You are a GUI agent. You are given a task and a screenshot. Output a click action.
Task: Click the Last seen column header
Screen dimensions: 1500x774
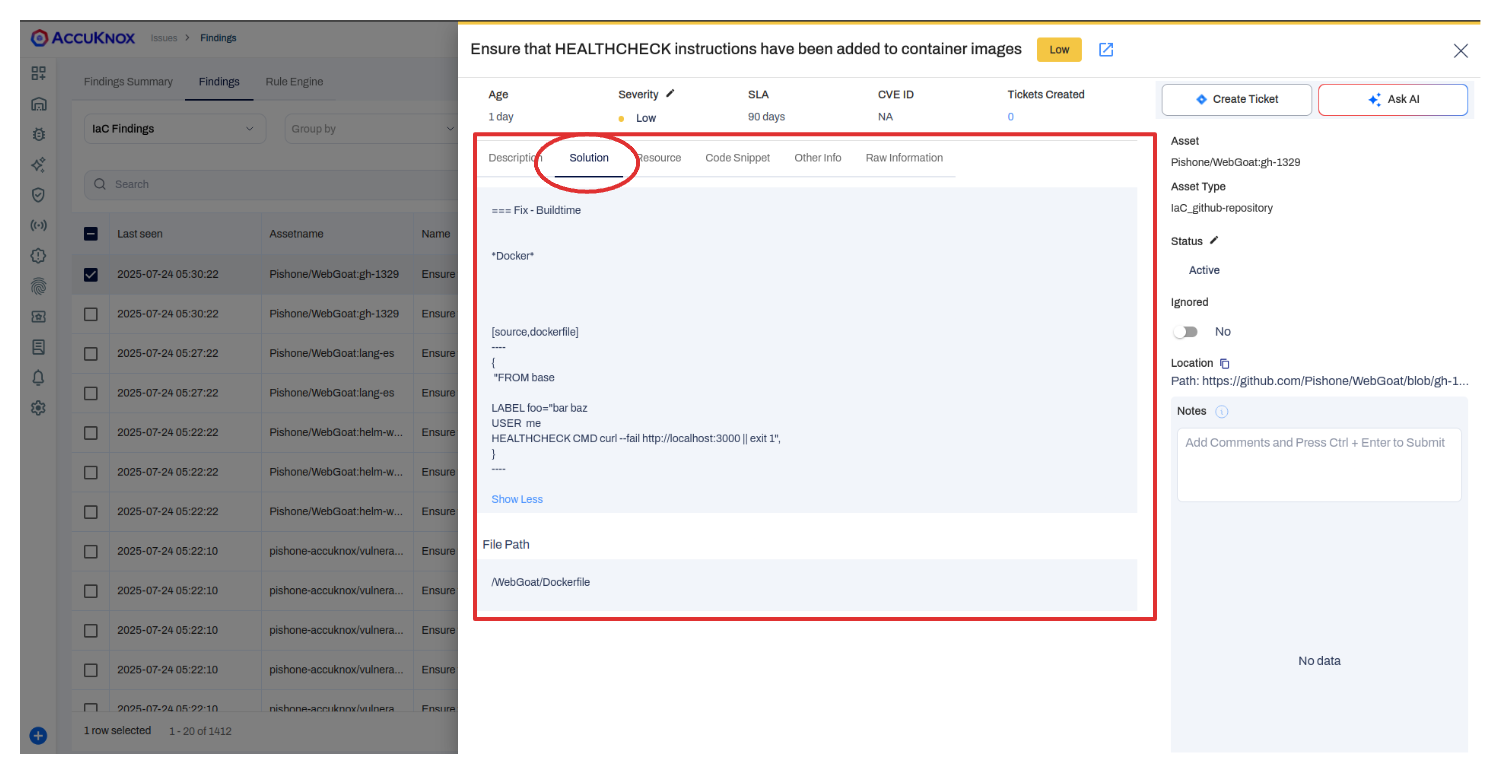click(x=140, y=233)
